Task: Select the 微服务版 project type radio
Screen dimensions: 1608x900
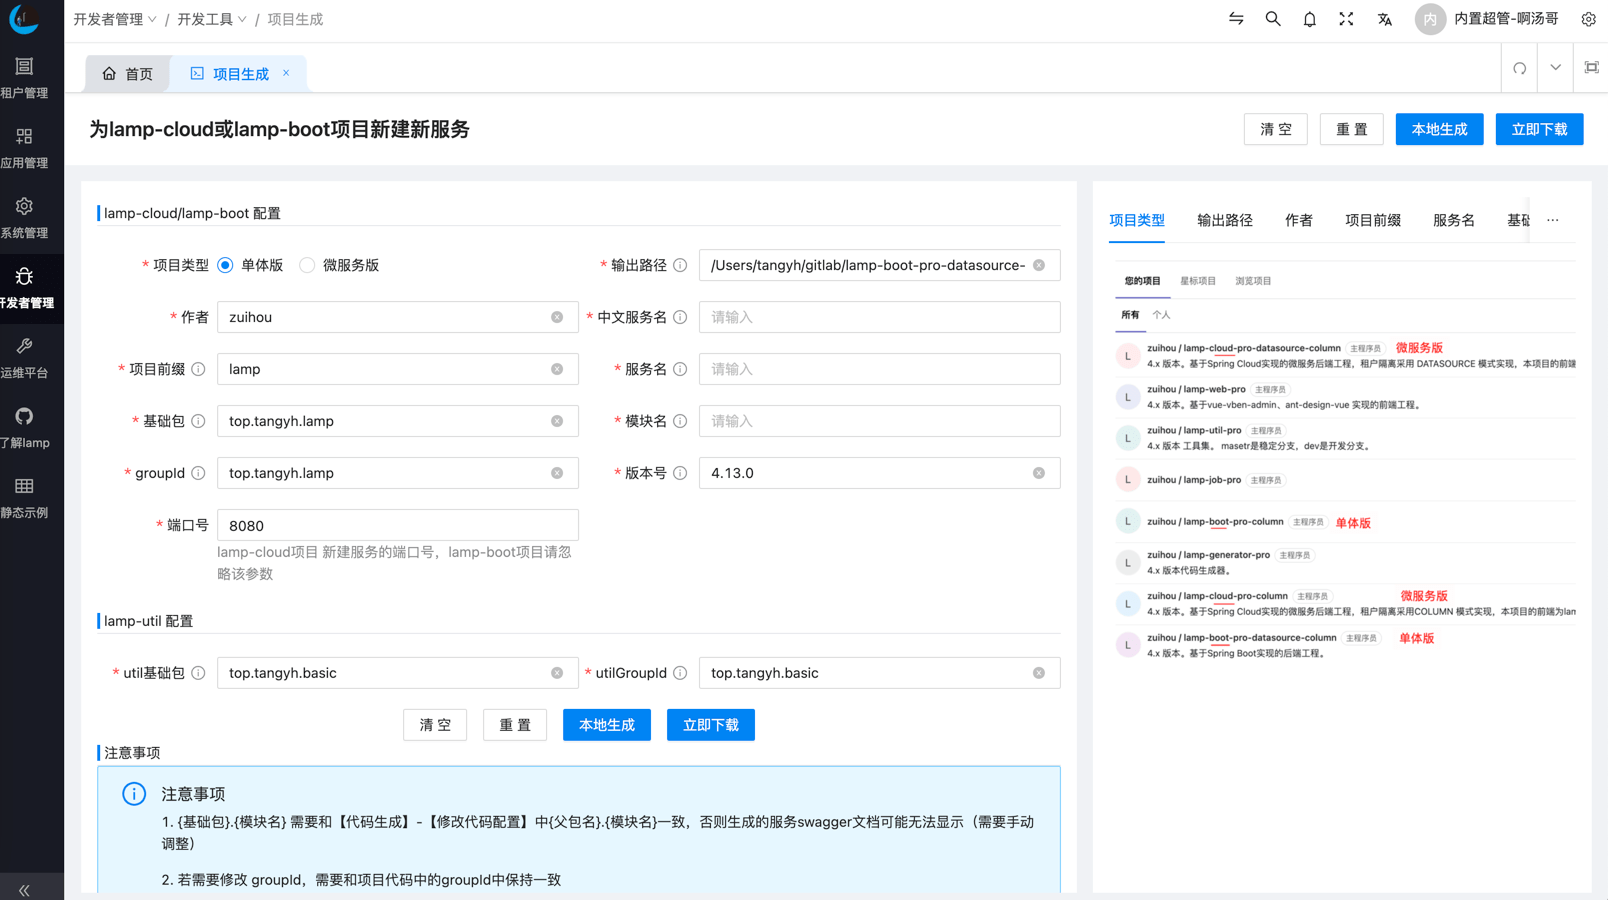Action: point(308,265)
